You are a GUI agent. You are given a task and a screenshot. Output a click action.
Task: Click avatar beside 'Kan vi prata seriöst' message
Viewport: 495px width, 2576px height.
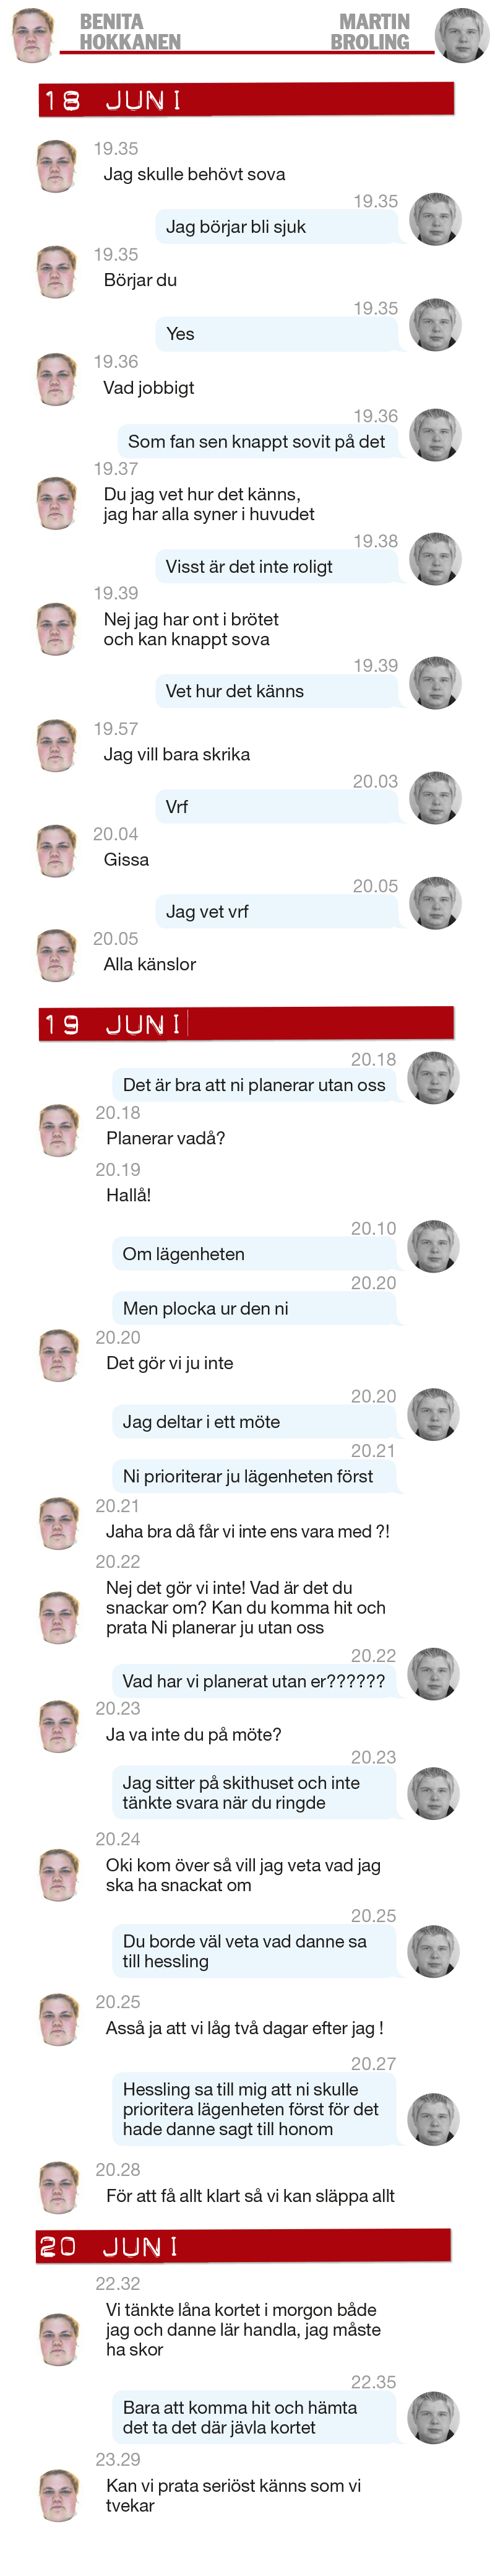pos(59,2495)
